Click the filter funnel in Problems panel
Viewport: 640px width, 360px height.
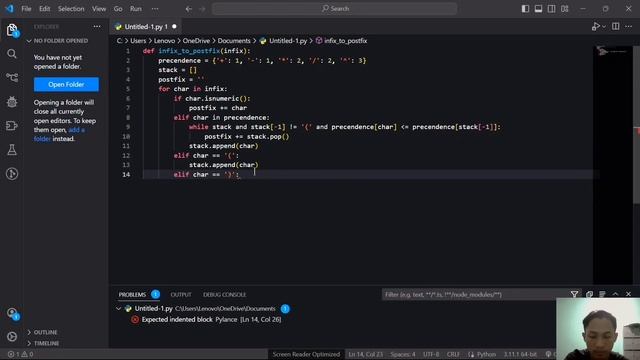point(574,294)
